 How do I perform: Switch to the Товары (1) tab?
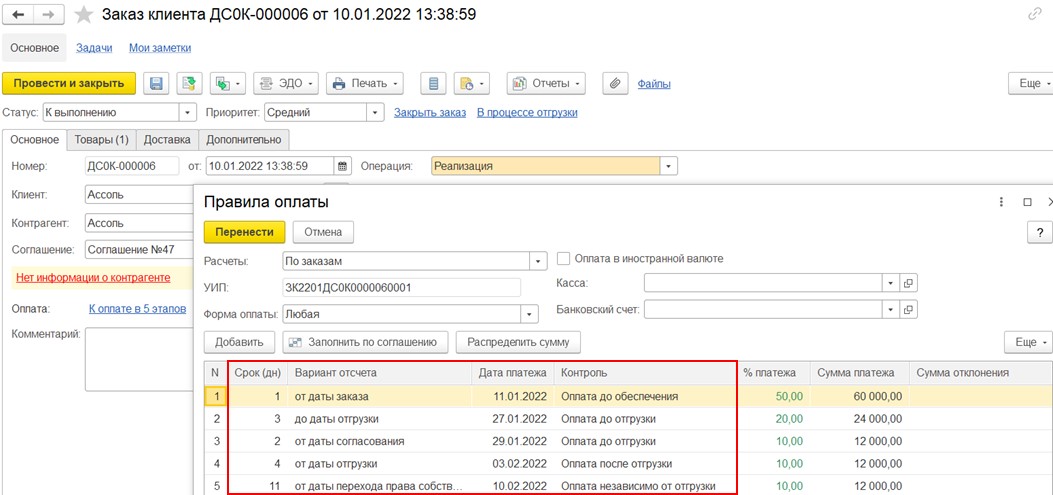coord(101,140)
